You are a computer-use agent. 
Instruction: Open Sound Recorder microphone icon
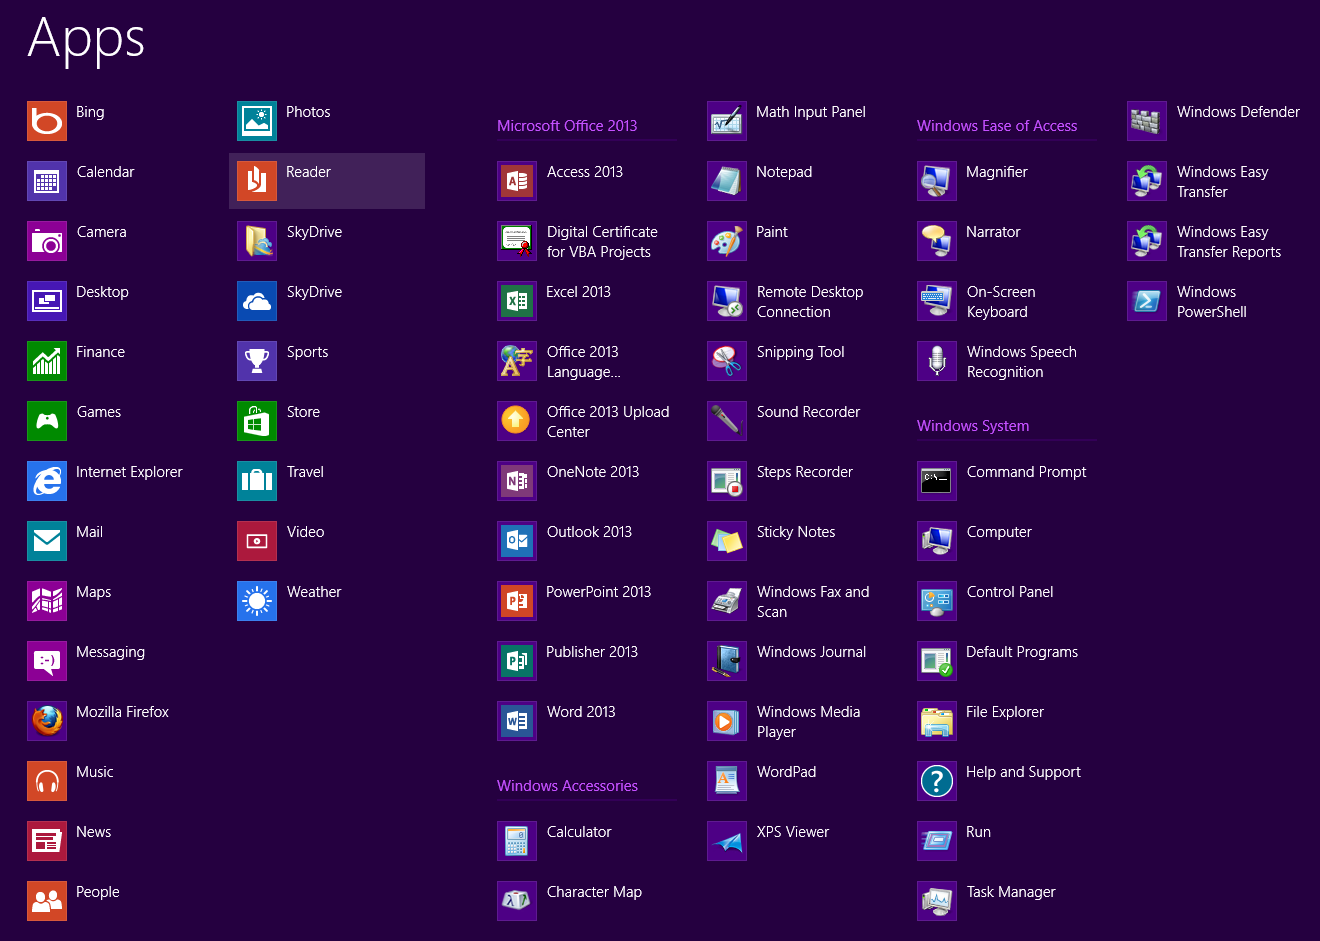pos(727,421)
